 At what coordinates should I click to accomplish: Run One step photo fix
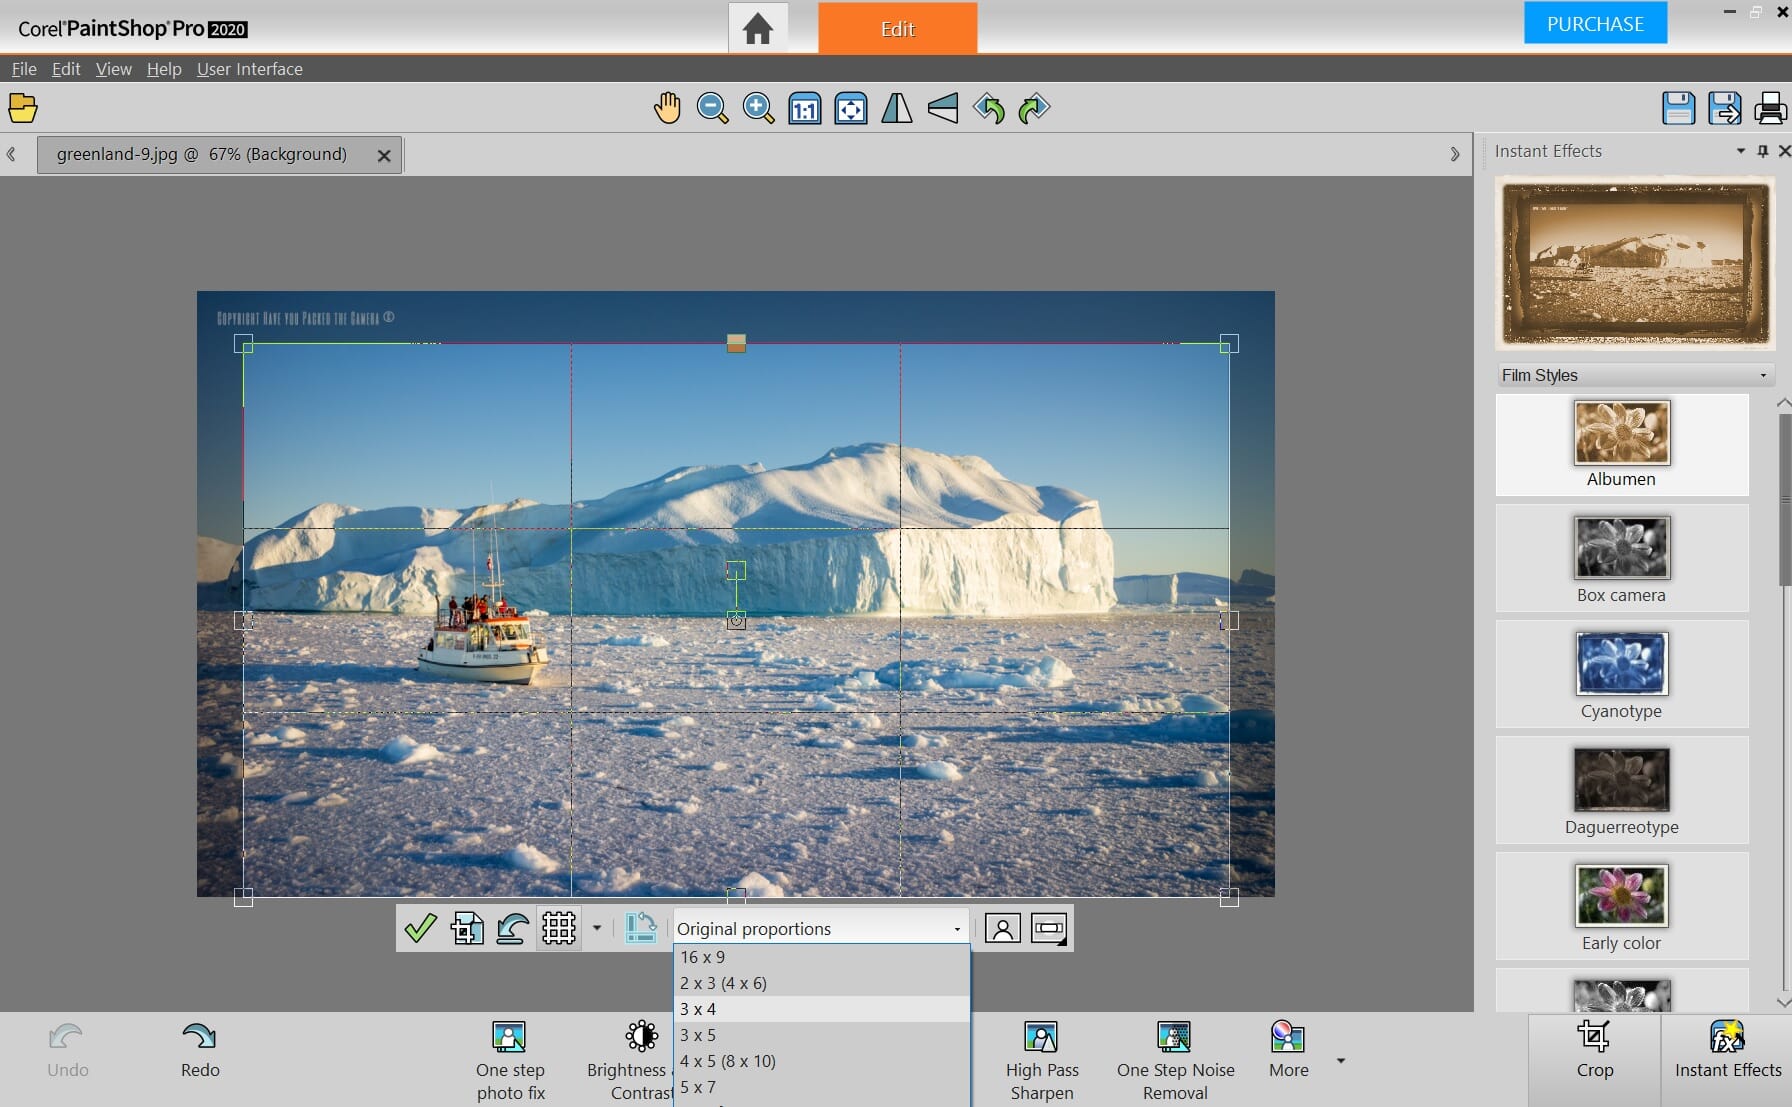click(x=510, y=1061)
